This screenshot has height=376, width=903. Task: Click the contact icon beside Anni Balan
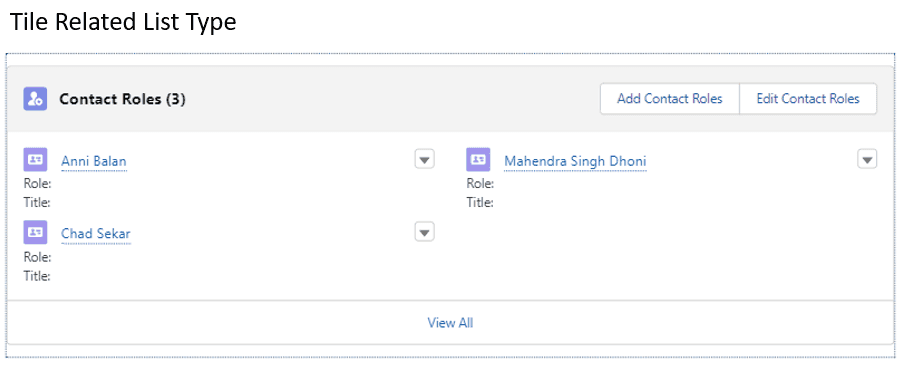click(x=35, y=159)
